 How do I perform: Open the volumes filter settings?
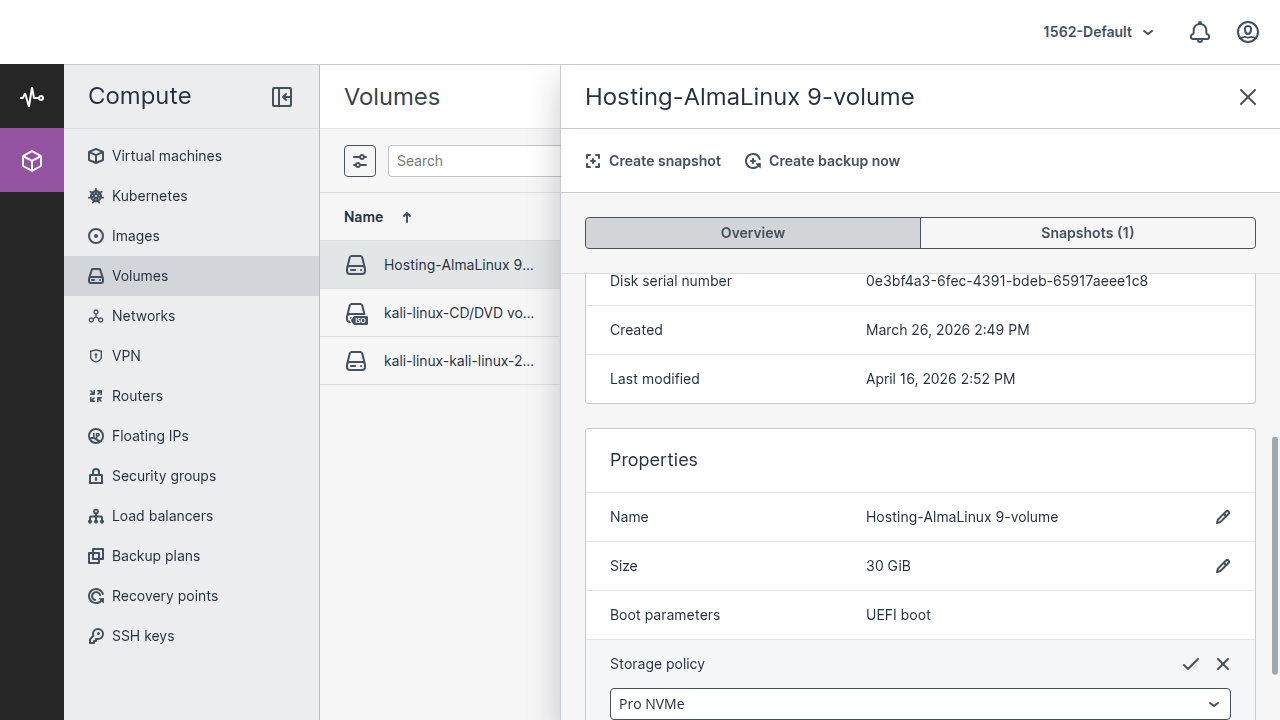coord(360,161)
